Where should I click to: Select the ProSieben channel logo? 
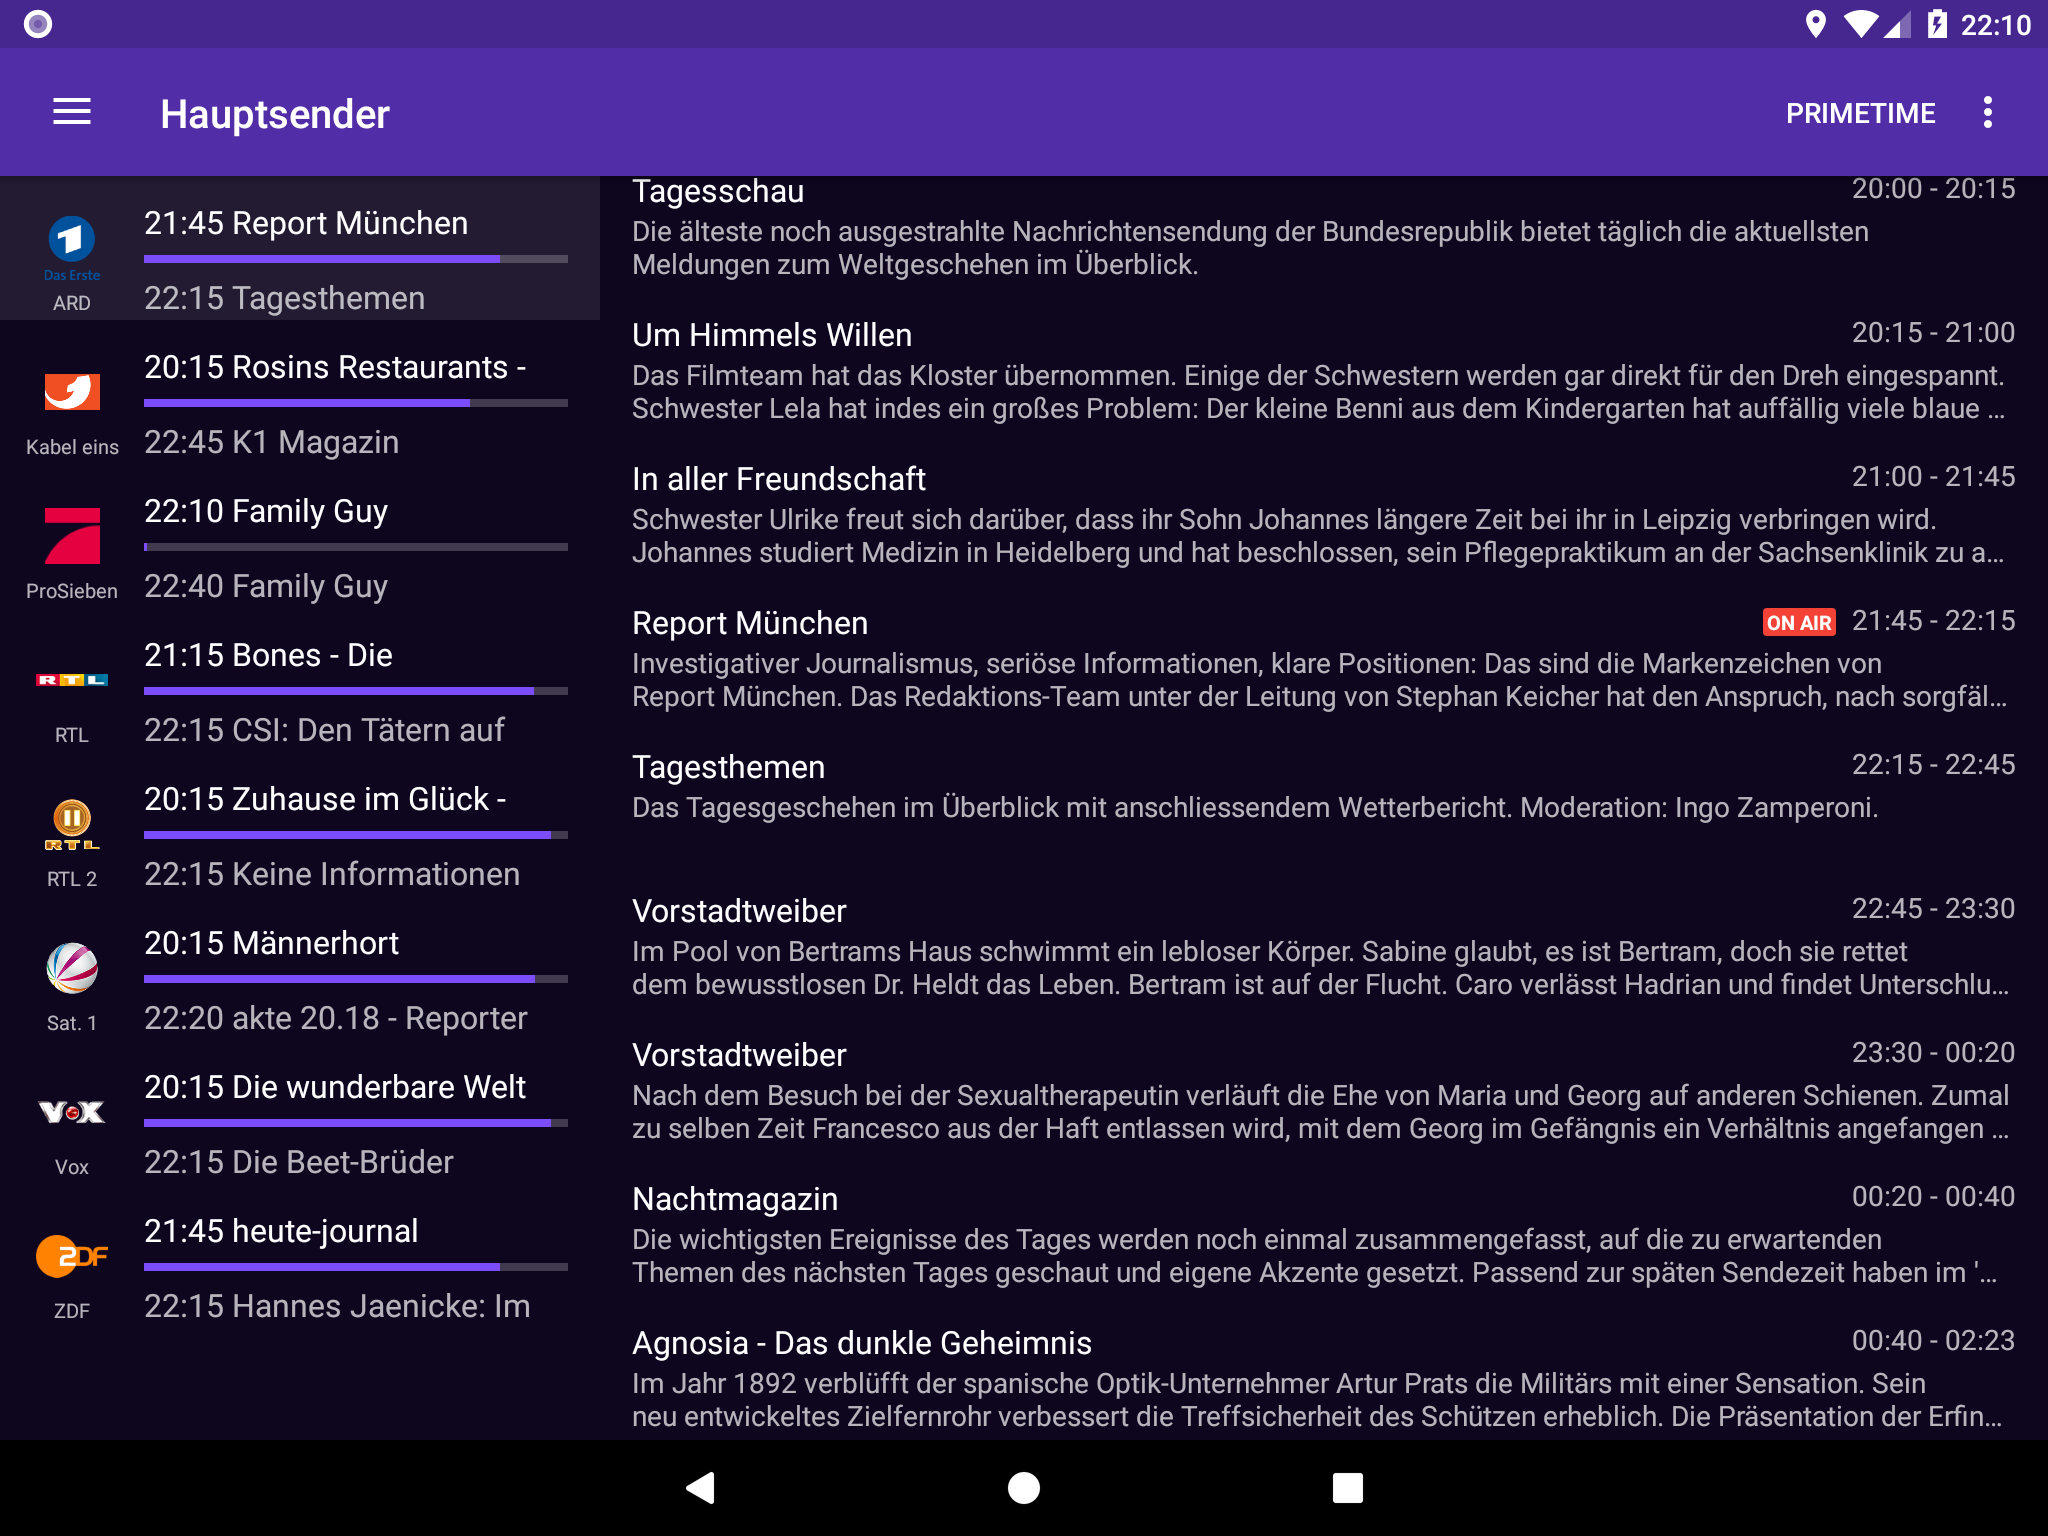click(x=72, y=536)
